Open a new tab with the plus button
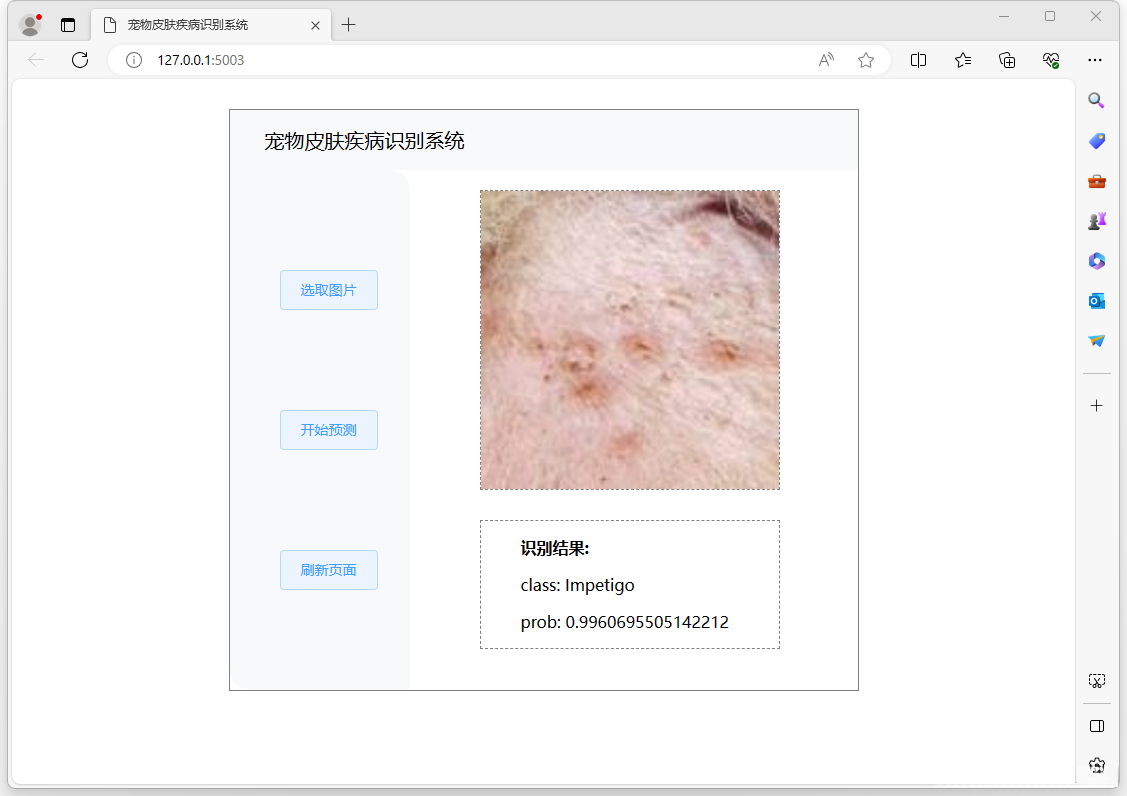Image resolution: width=1127 pixels, height=796 pixels. pyautogui.click(x=348, y=25)
